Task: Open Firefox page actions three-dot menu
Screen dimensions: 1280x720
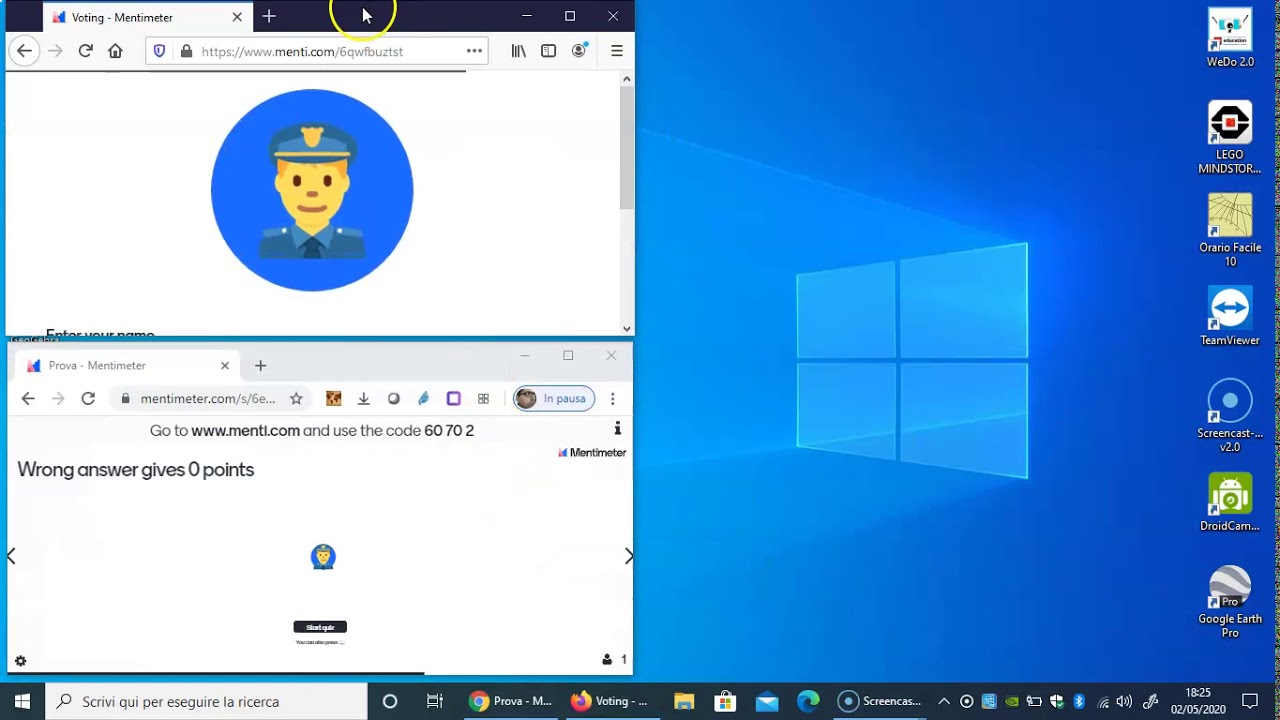Action: click(x=474, y=51)
